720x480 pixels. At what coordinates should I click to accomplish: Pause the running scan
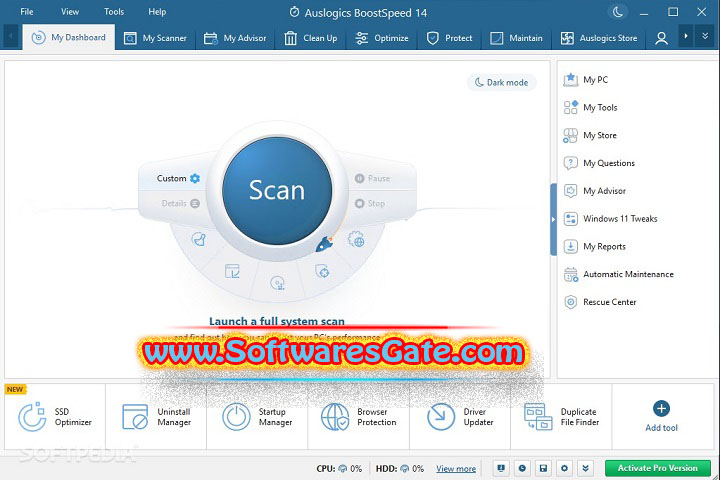pyautogui.click(x=372, y=178)
